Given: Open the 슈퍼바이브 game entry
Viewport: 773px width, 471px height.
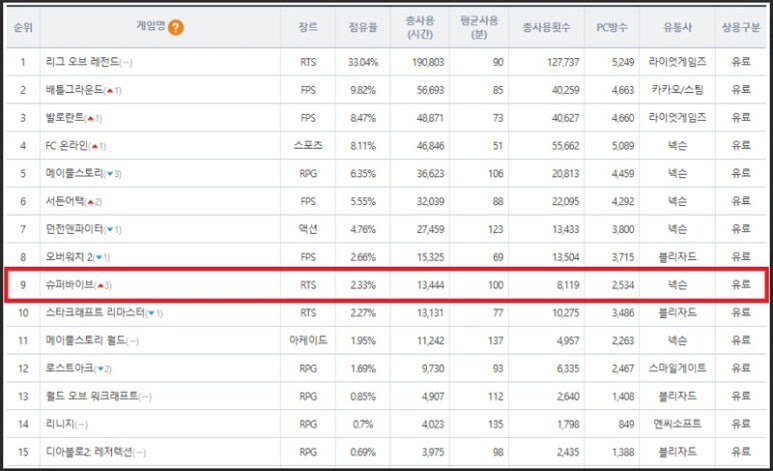Looking at the screenshot, I should 70,285.
